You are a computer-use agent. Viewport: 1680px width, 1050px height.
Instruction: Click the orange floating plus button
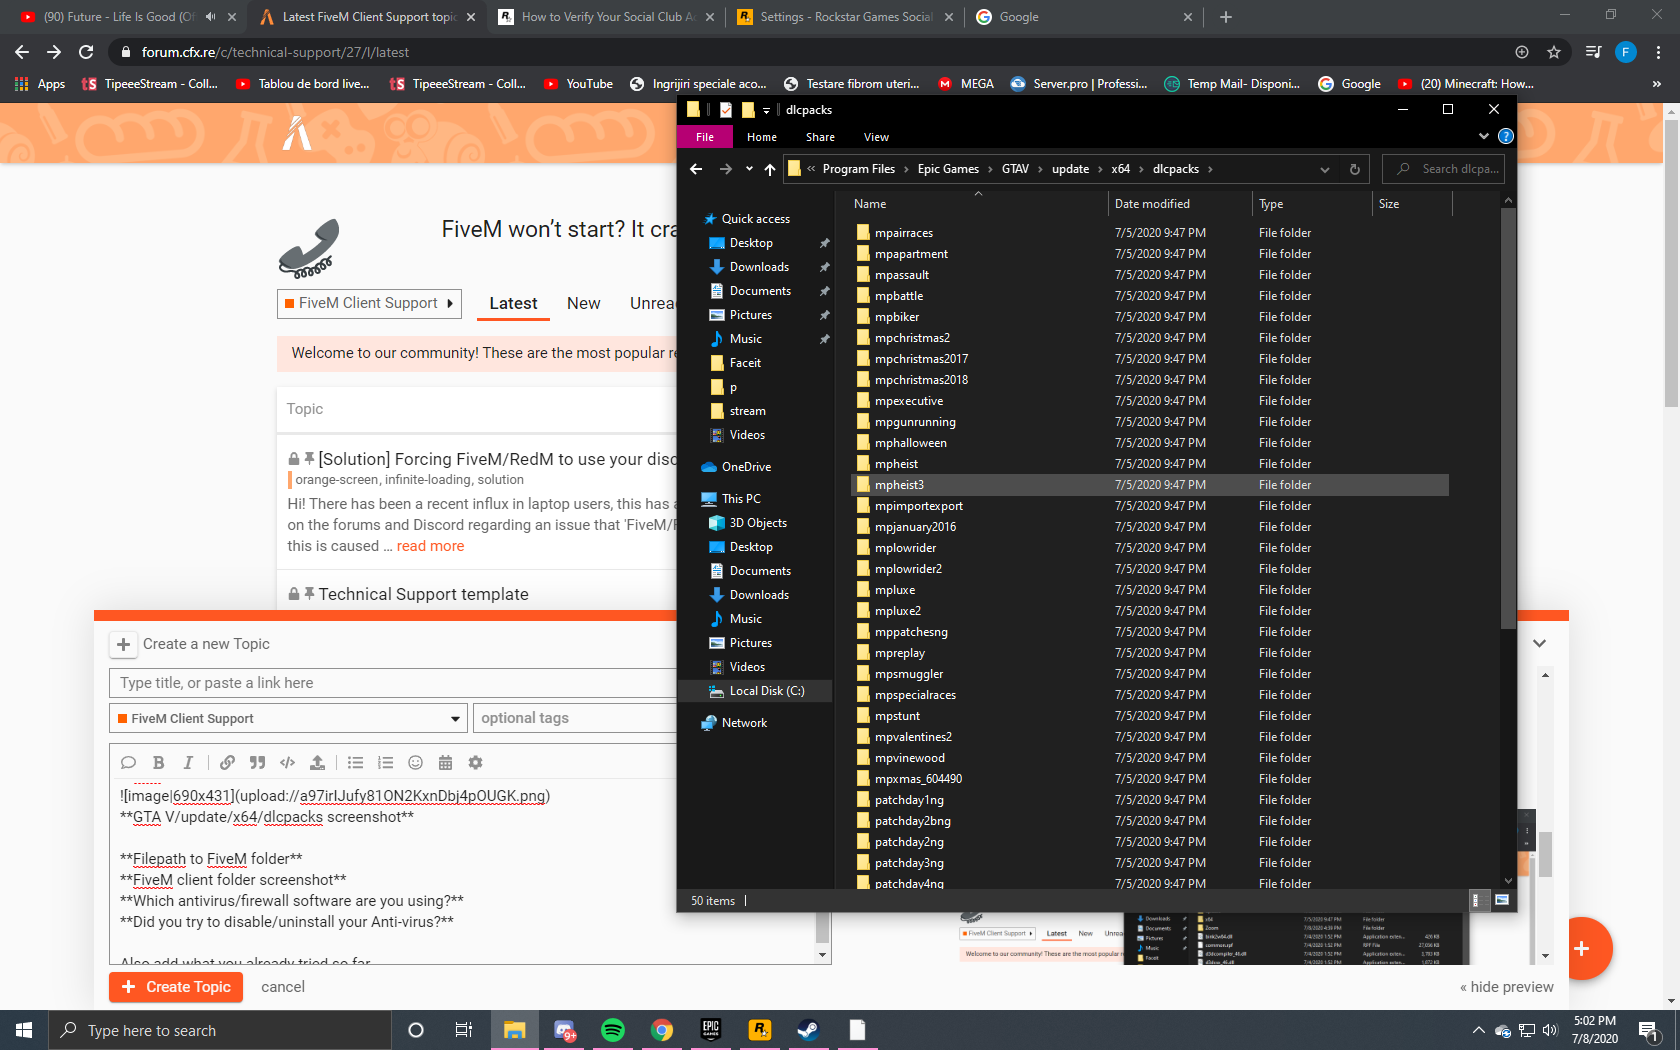click(x=1582, y=948)
